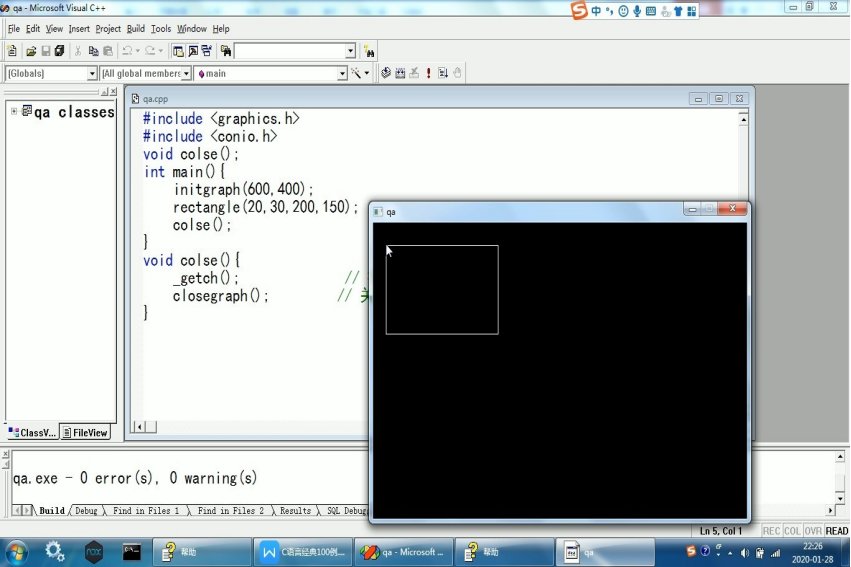Toggle the OVR overtype indicator in status bar
The height and width of the screenshot is (567, 851).
[x=813, y=531]
